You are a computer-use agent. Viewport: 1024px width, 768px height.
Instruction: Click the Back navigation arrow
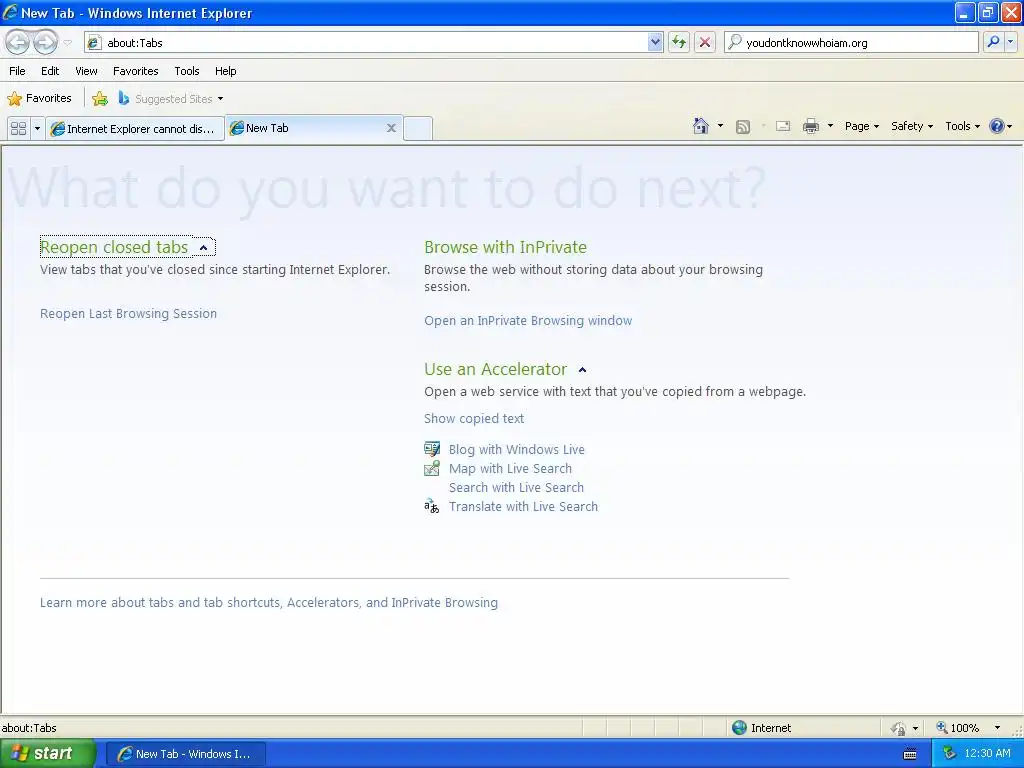[18, 43]
